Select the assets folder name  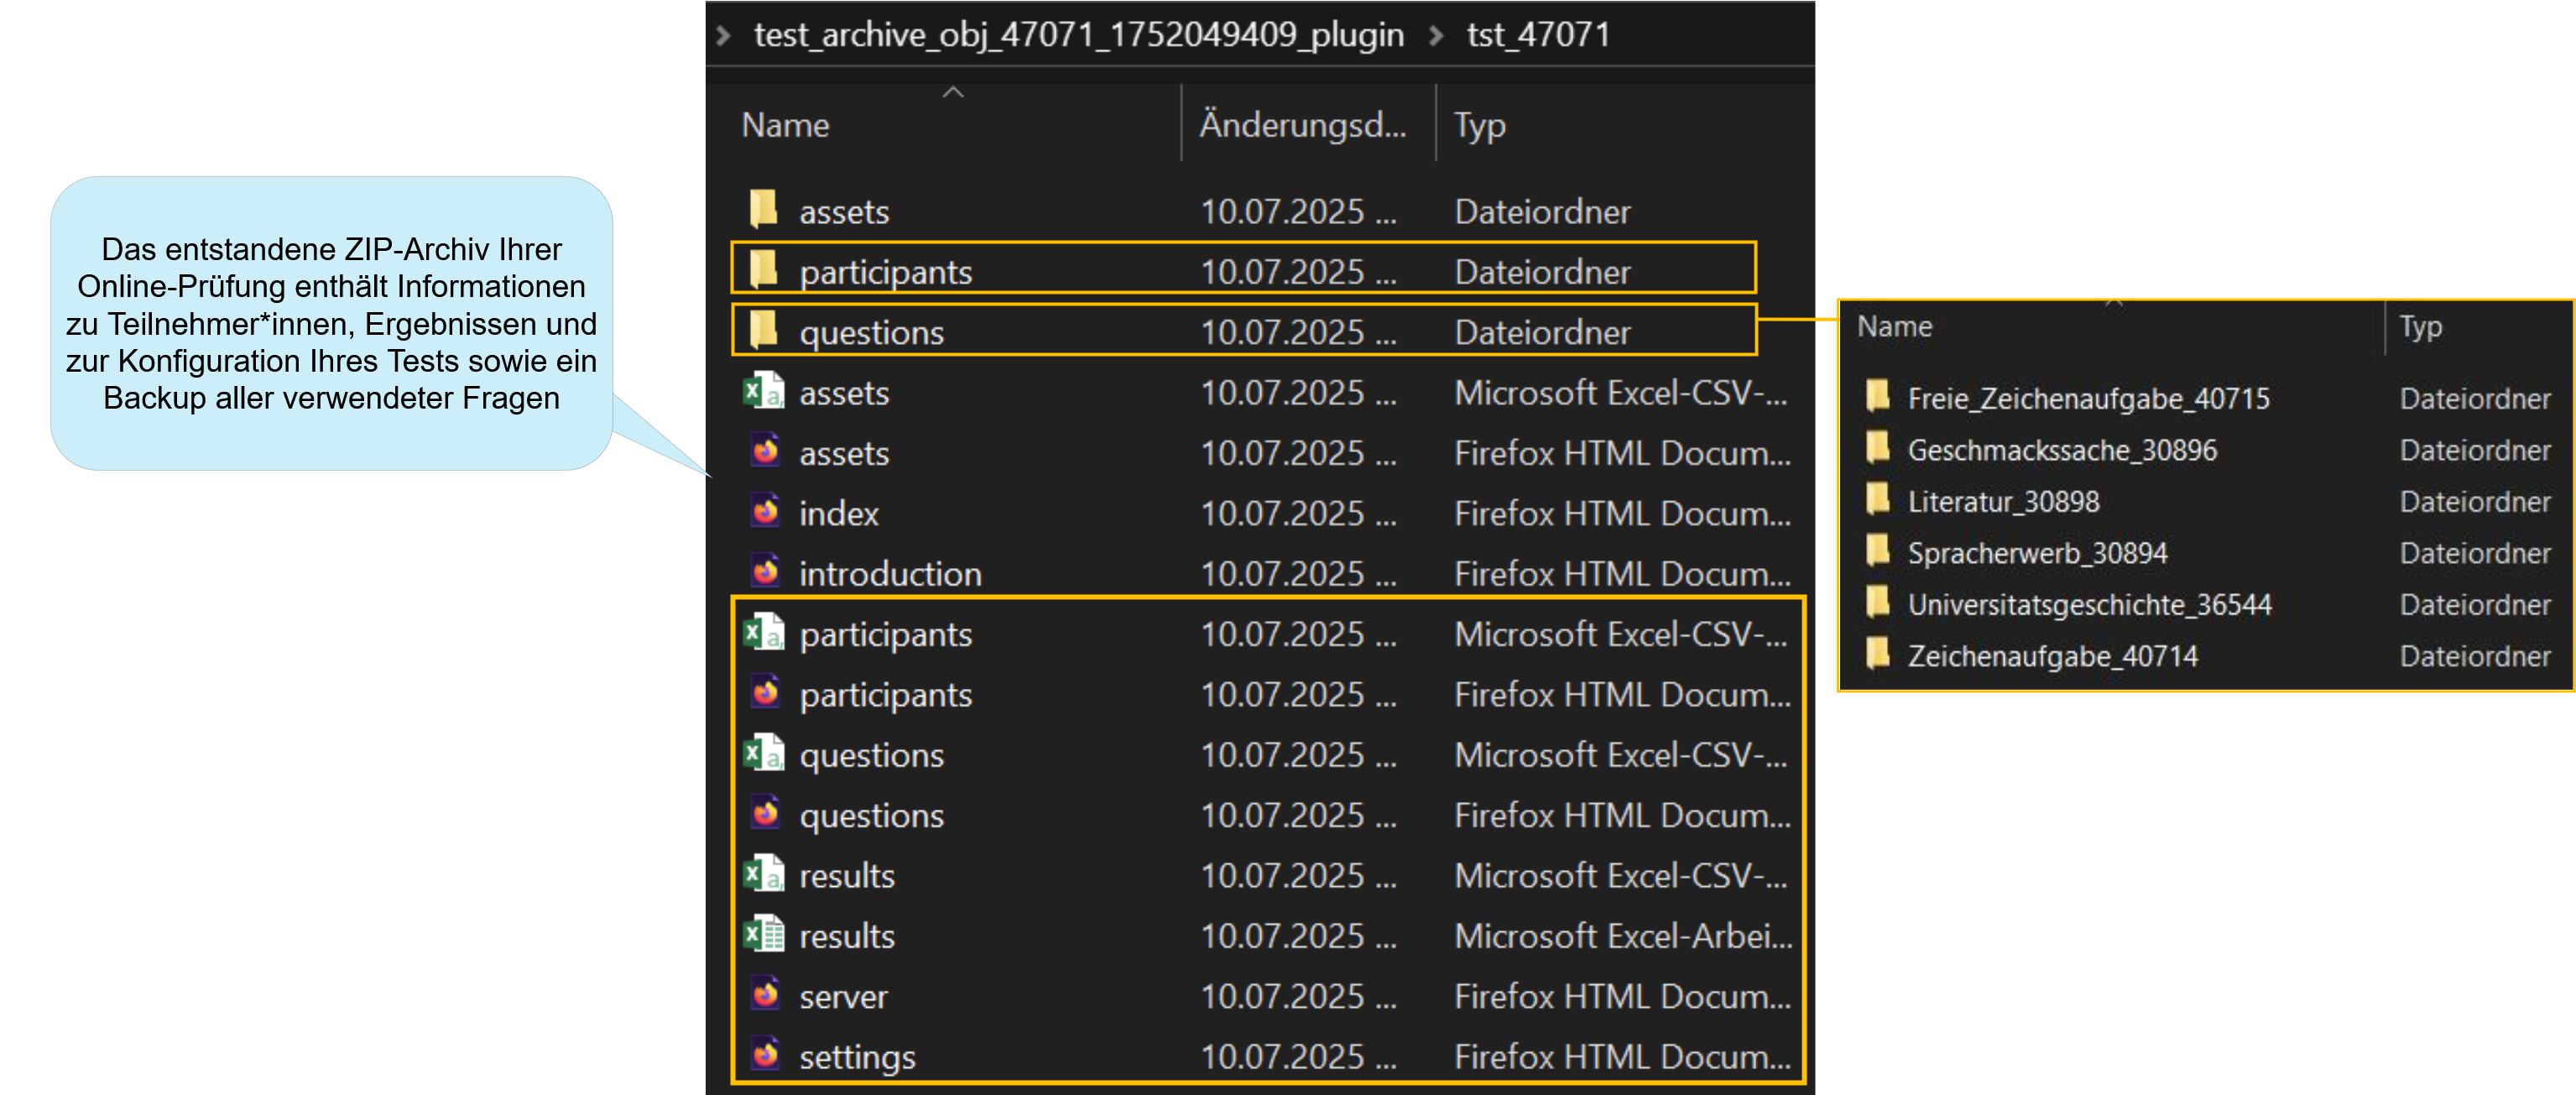[843, 212]
